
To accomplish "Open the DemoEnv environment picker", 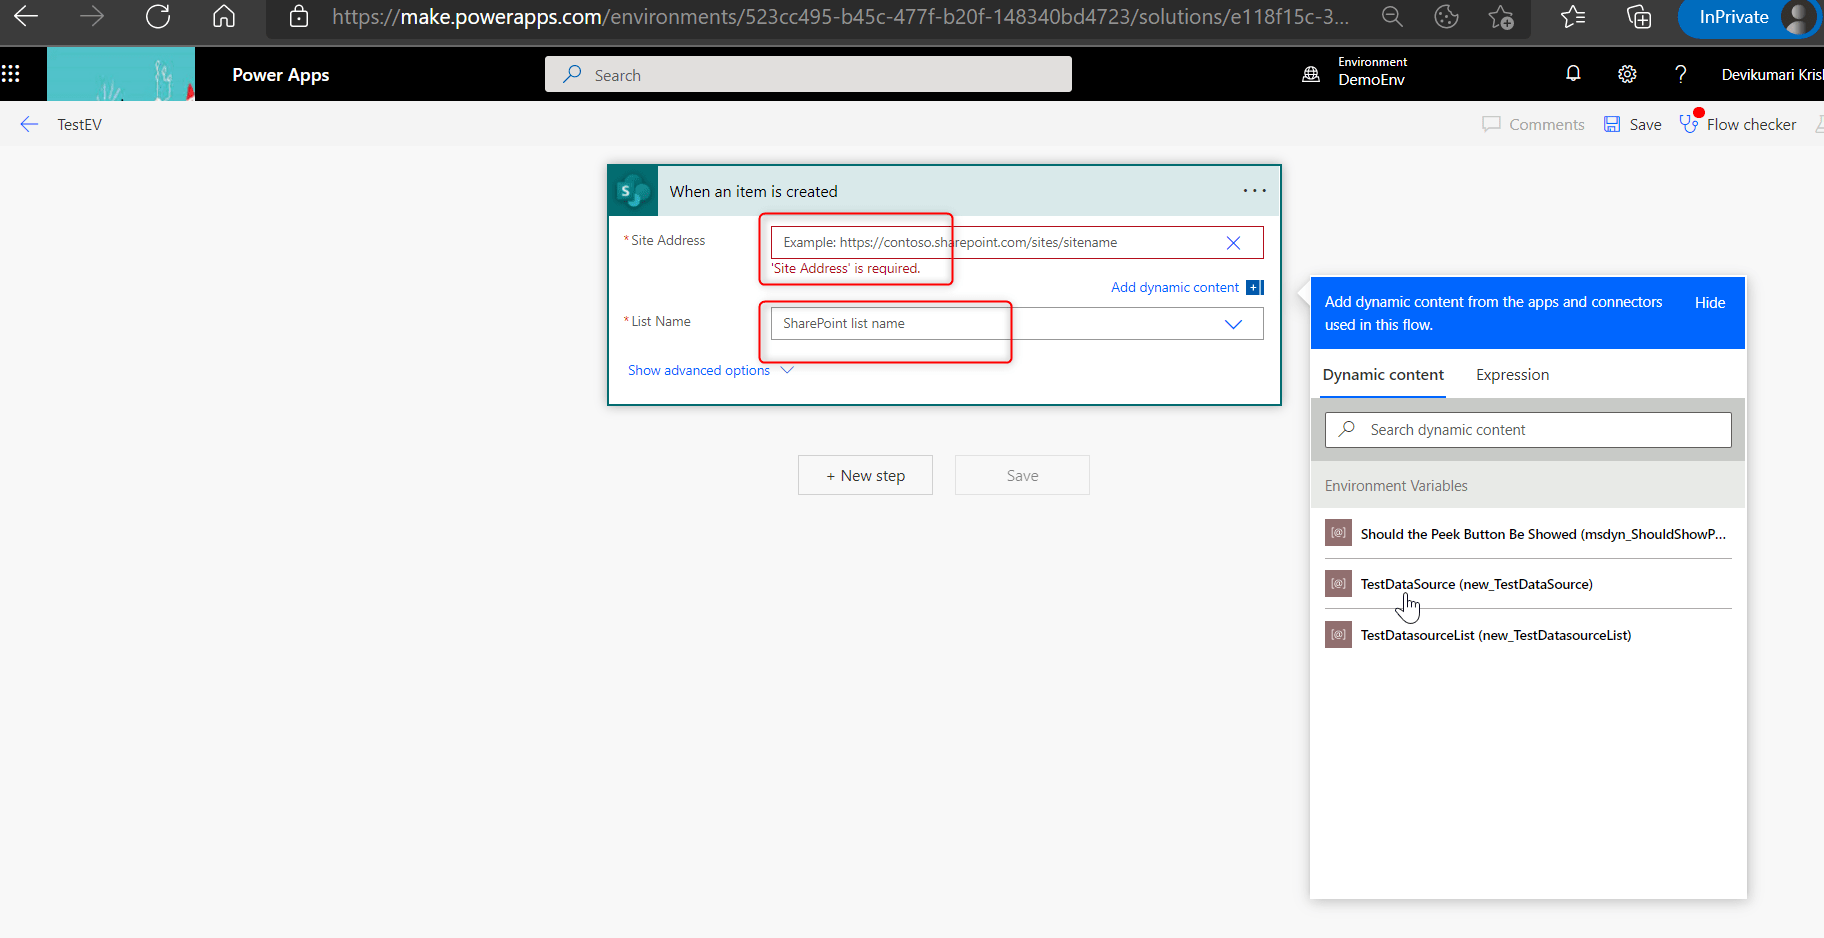I will [x=1355, y=71].
